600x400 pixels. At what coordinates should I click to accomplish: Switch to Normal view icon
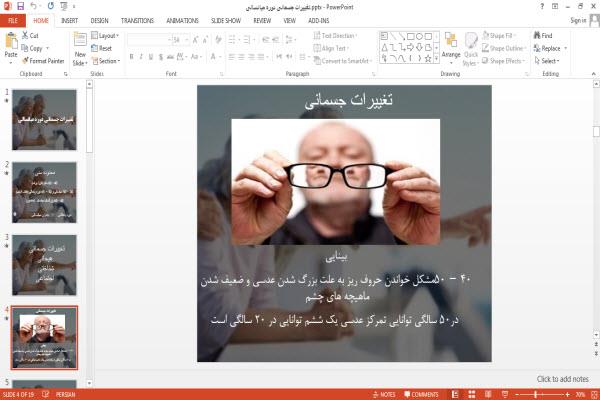coord(455,394)
